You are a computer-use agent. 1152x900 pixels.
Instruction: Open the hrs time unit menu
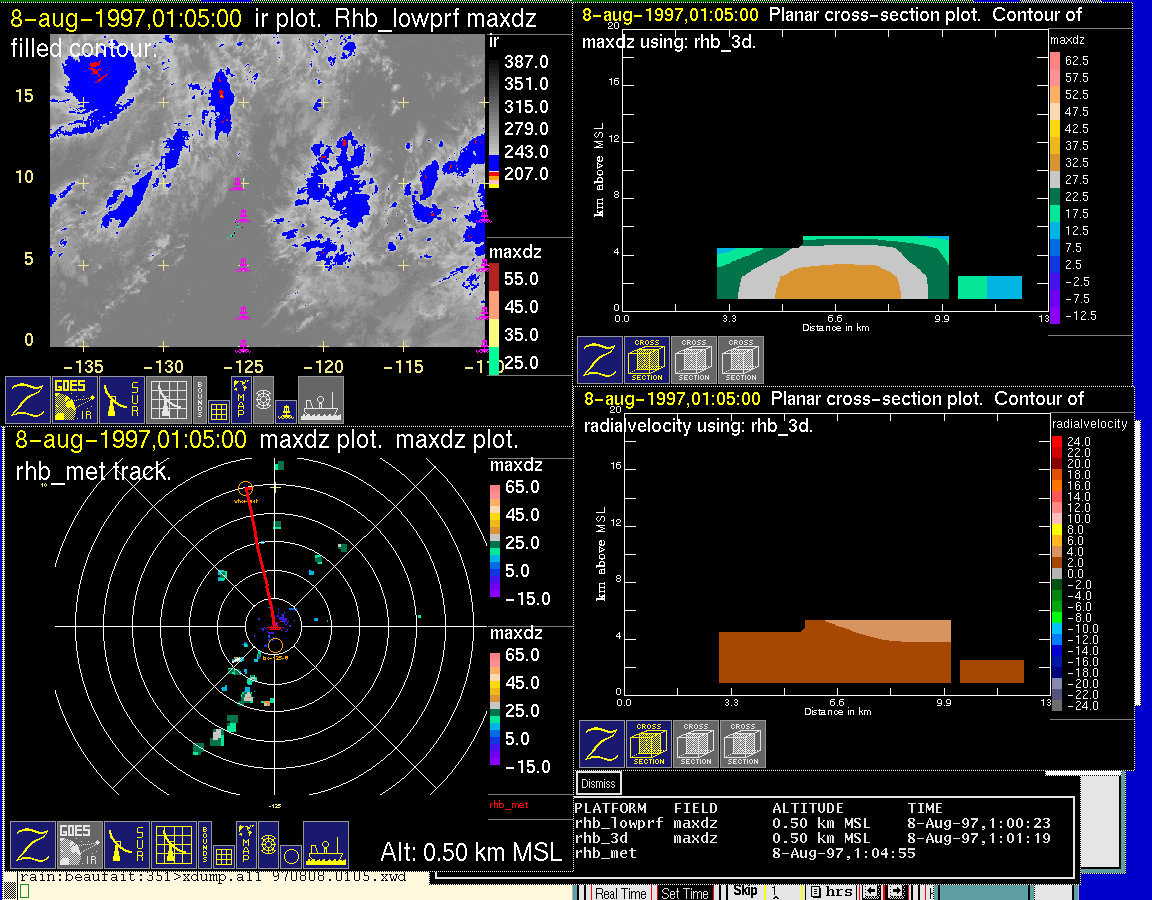coord(831,892)
